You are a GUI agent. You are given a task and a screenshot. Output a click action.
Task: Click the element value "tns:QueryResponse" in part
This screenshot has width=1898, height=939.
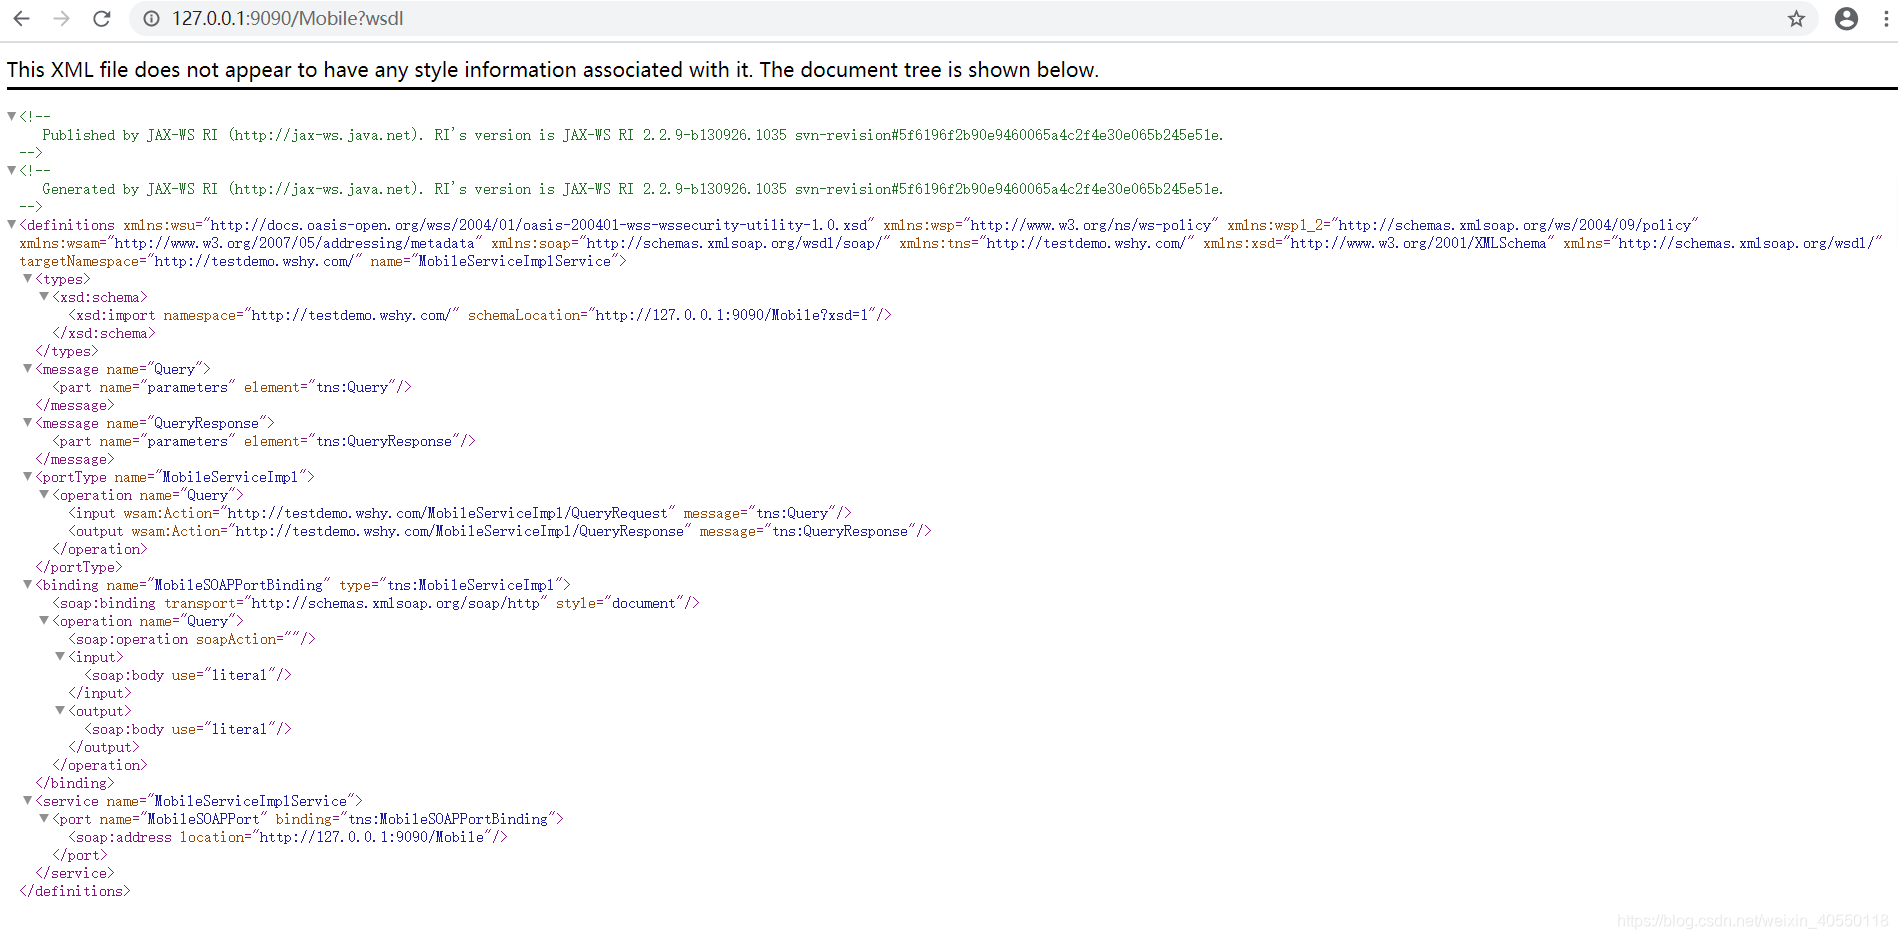(x=384, y=441)
